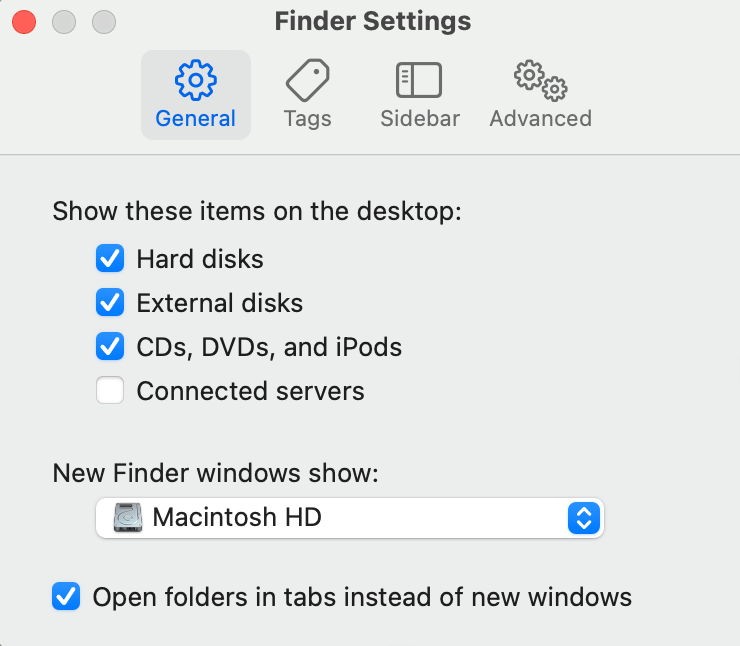740x646 pixels.
Task: Click the Finder Settings title bar
Action: point(373,21)
